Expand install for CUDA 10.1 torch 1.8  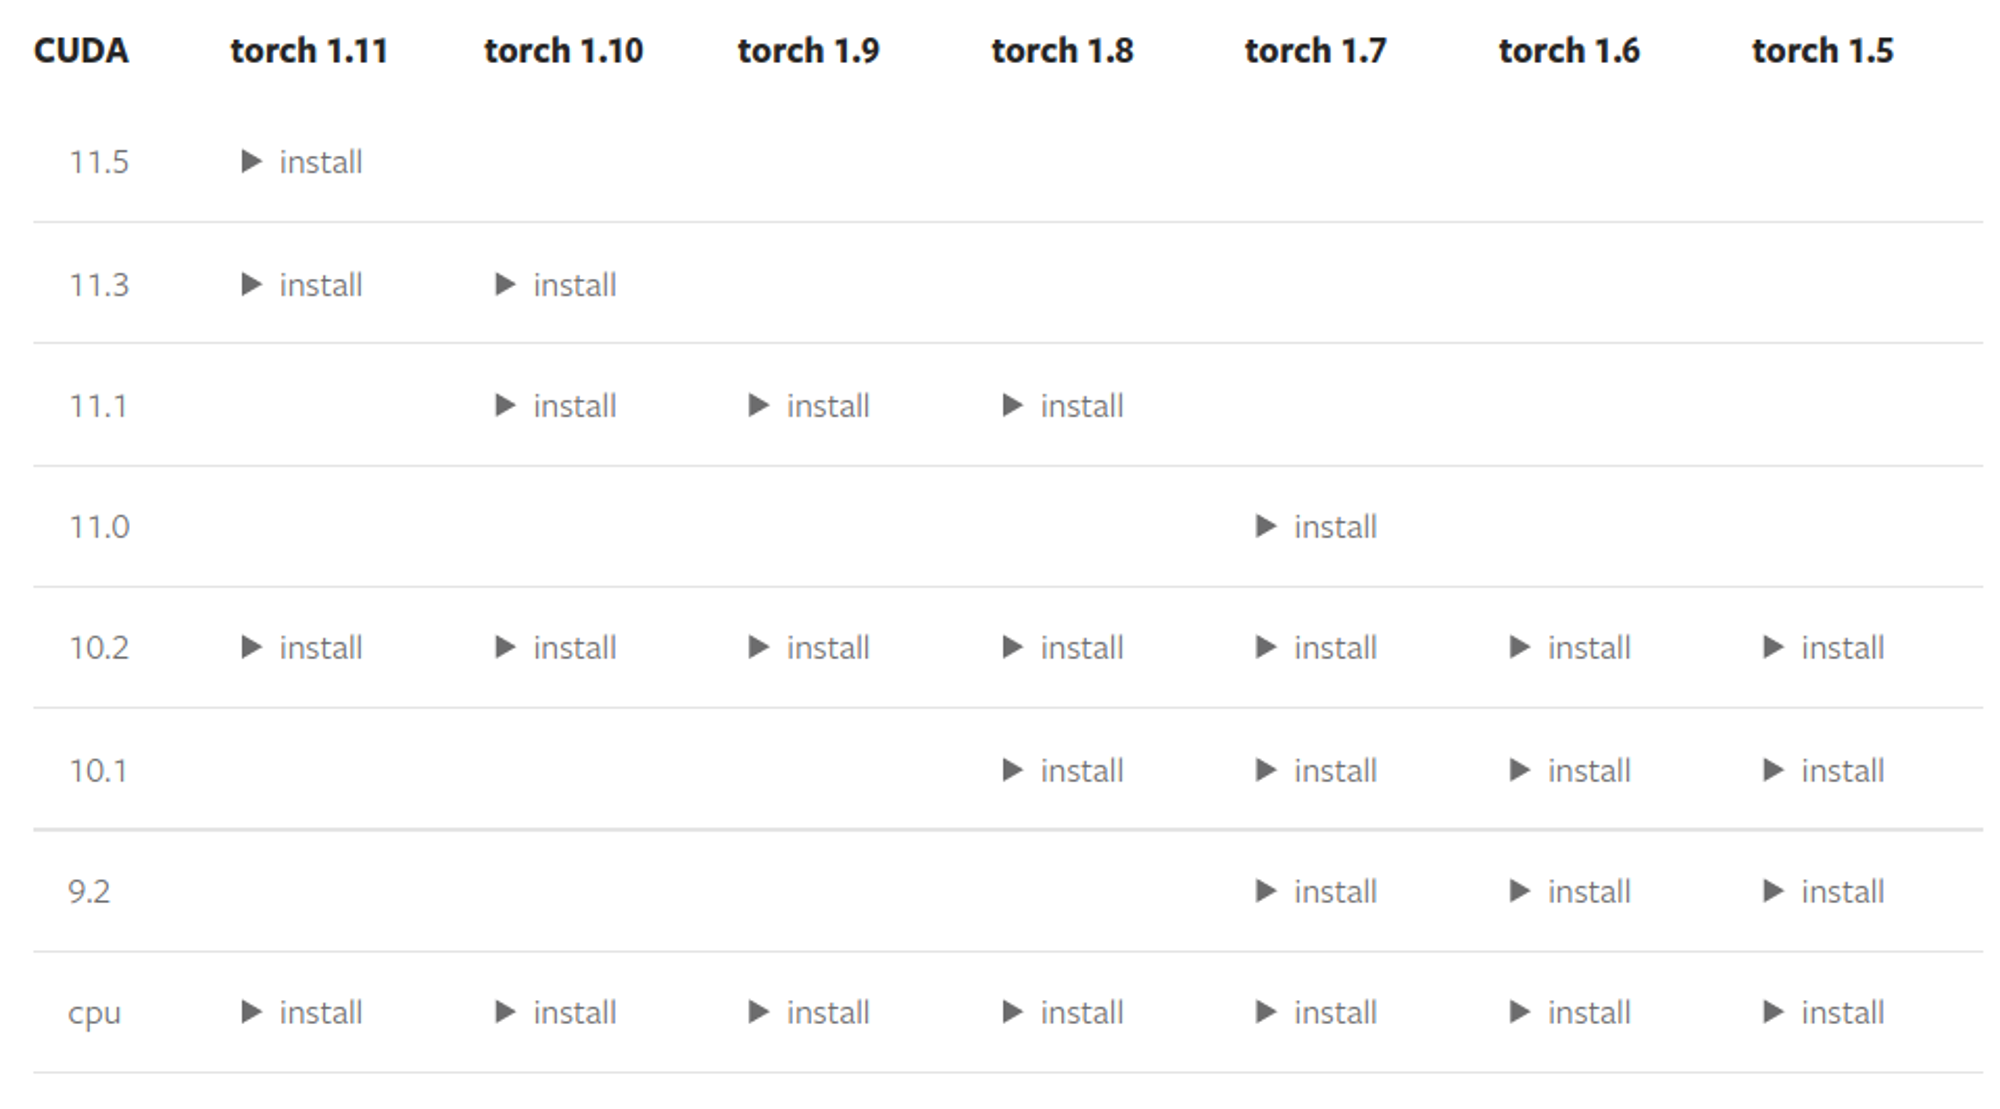pos(1063,771)
